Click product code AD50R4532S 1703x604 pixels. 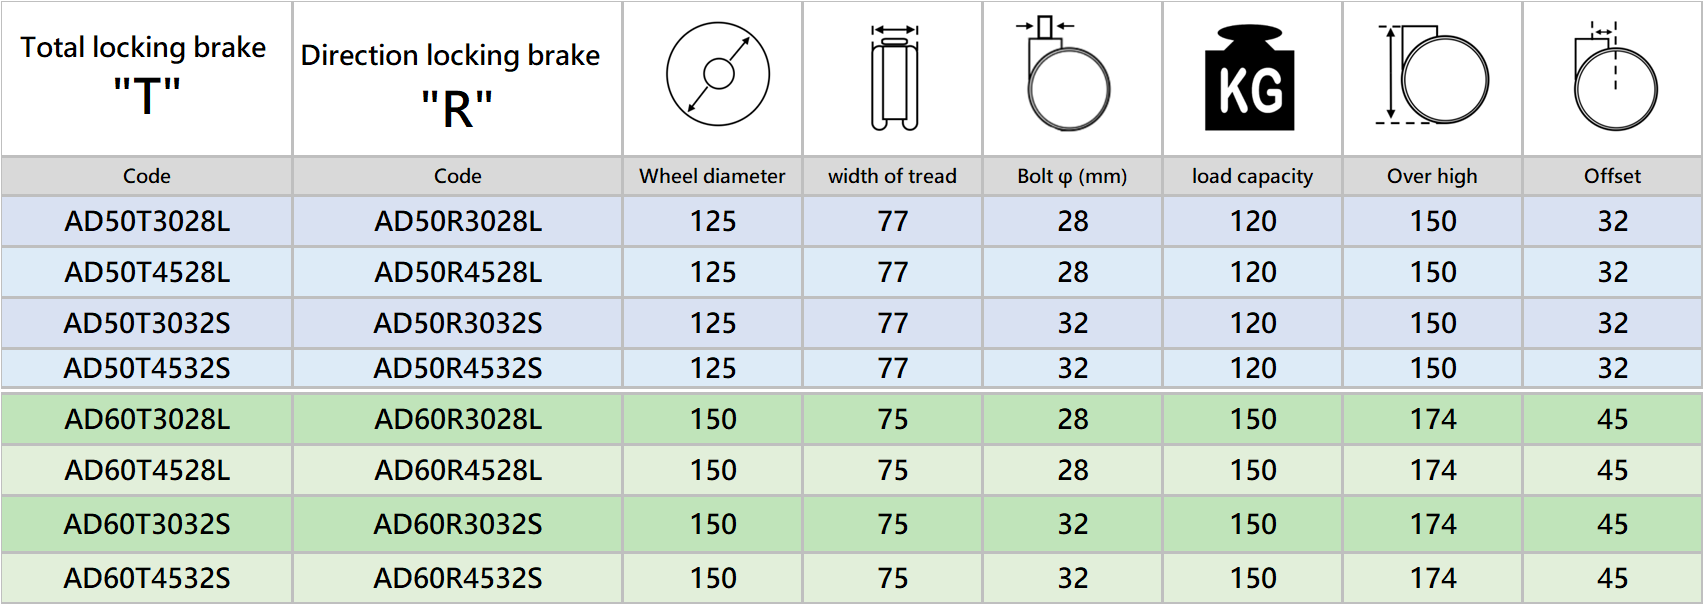(x=458, y=369)
